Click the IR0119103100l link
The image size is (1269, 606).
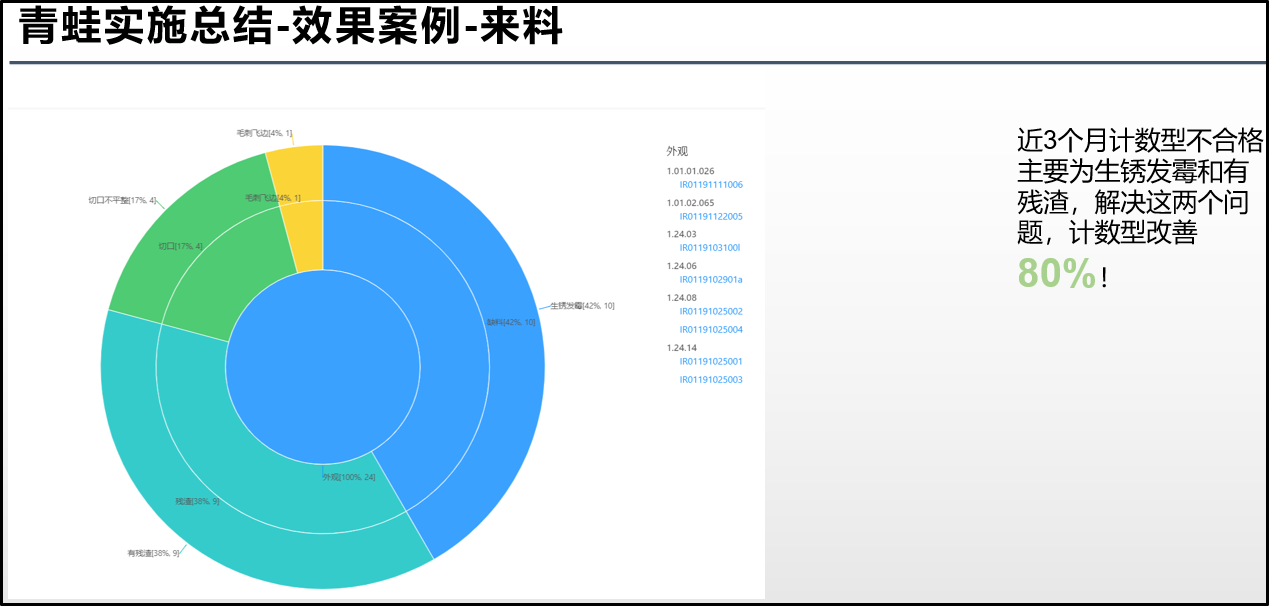(x=710, y=248)
